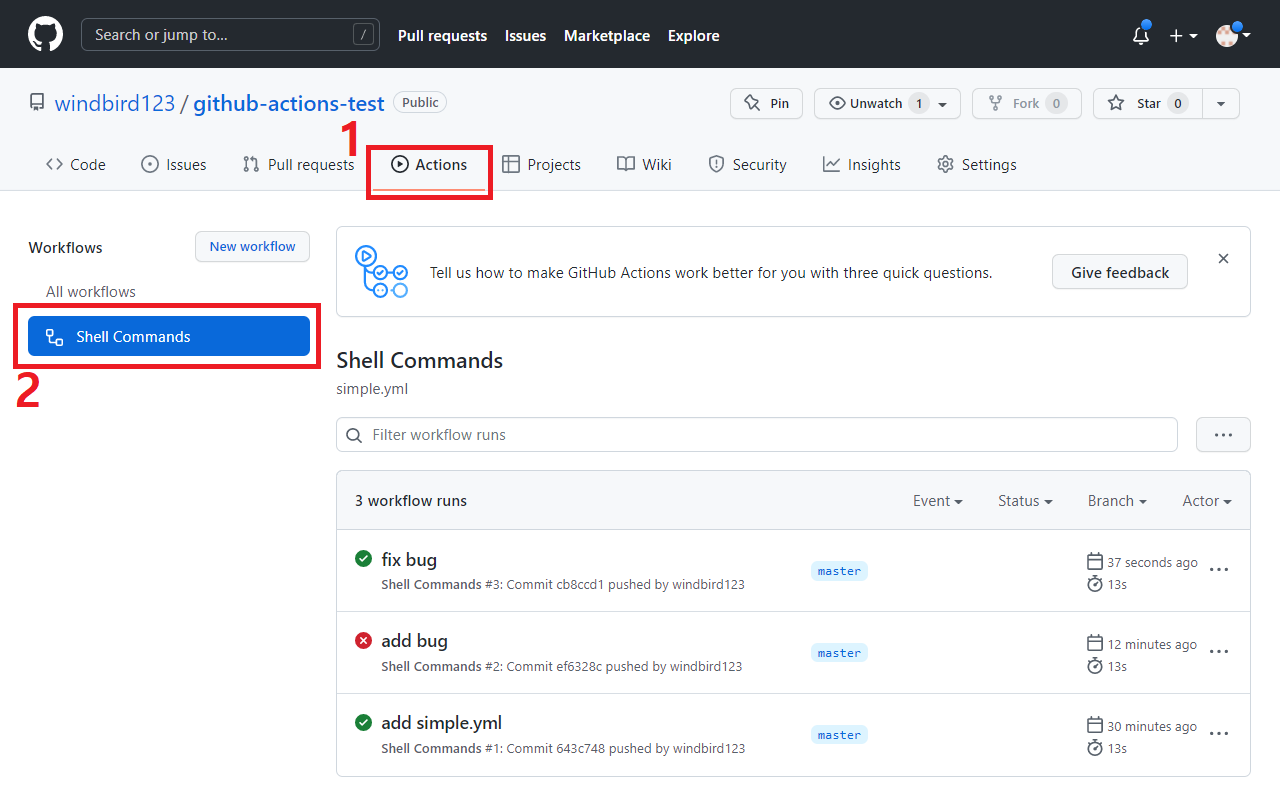The height and width of the screenshot is (787, 1280).
Task: Open the add simple.yml workflow run
Action: click(x=441, y=722)
